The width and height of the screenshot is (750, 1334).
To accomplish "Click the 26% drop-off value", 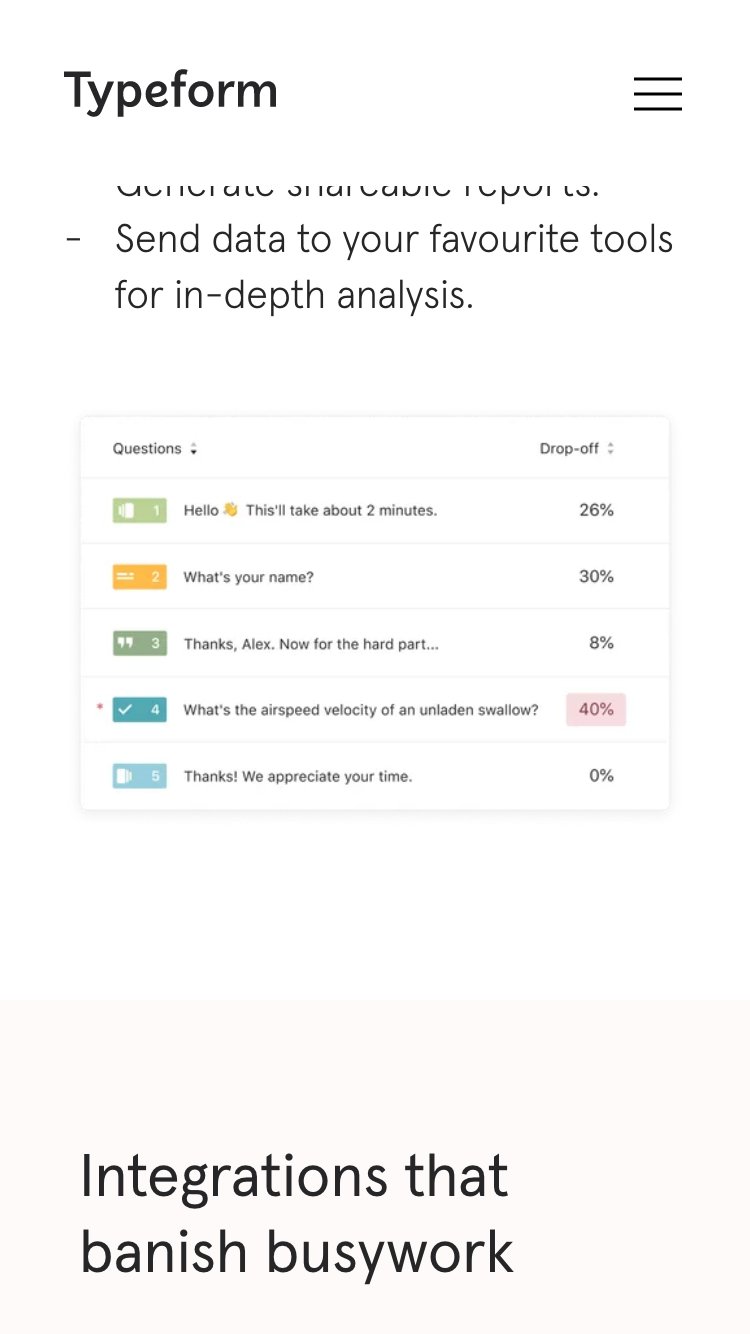I will [x=596, y=510].
